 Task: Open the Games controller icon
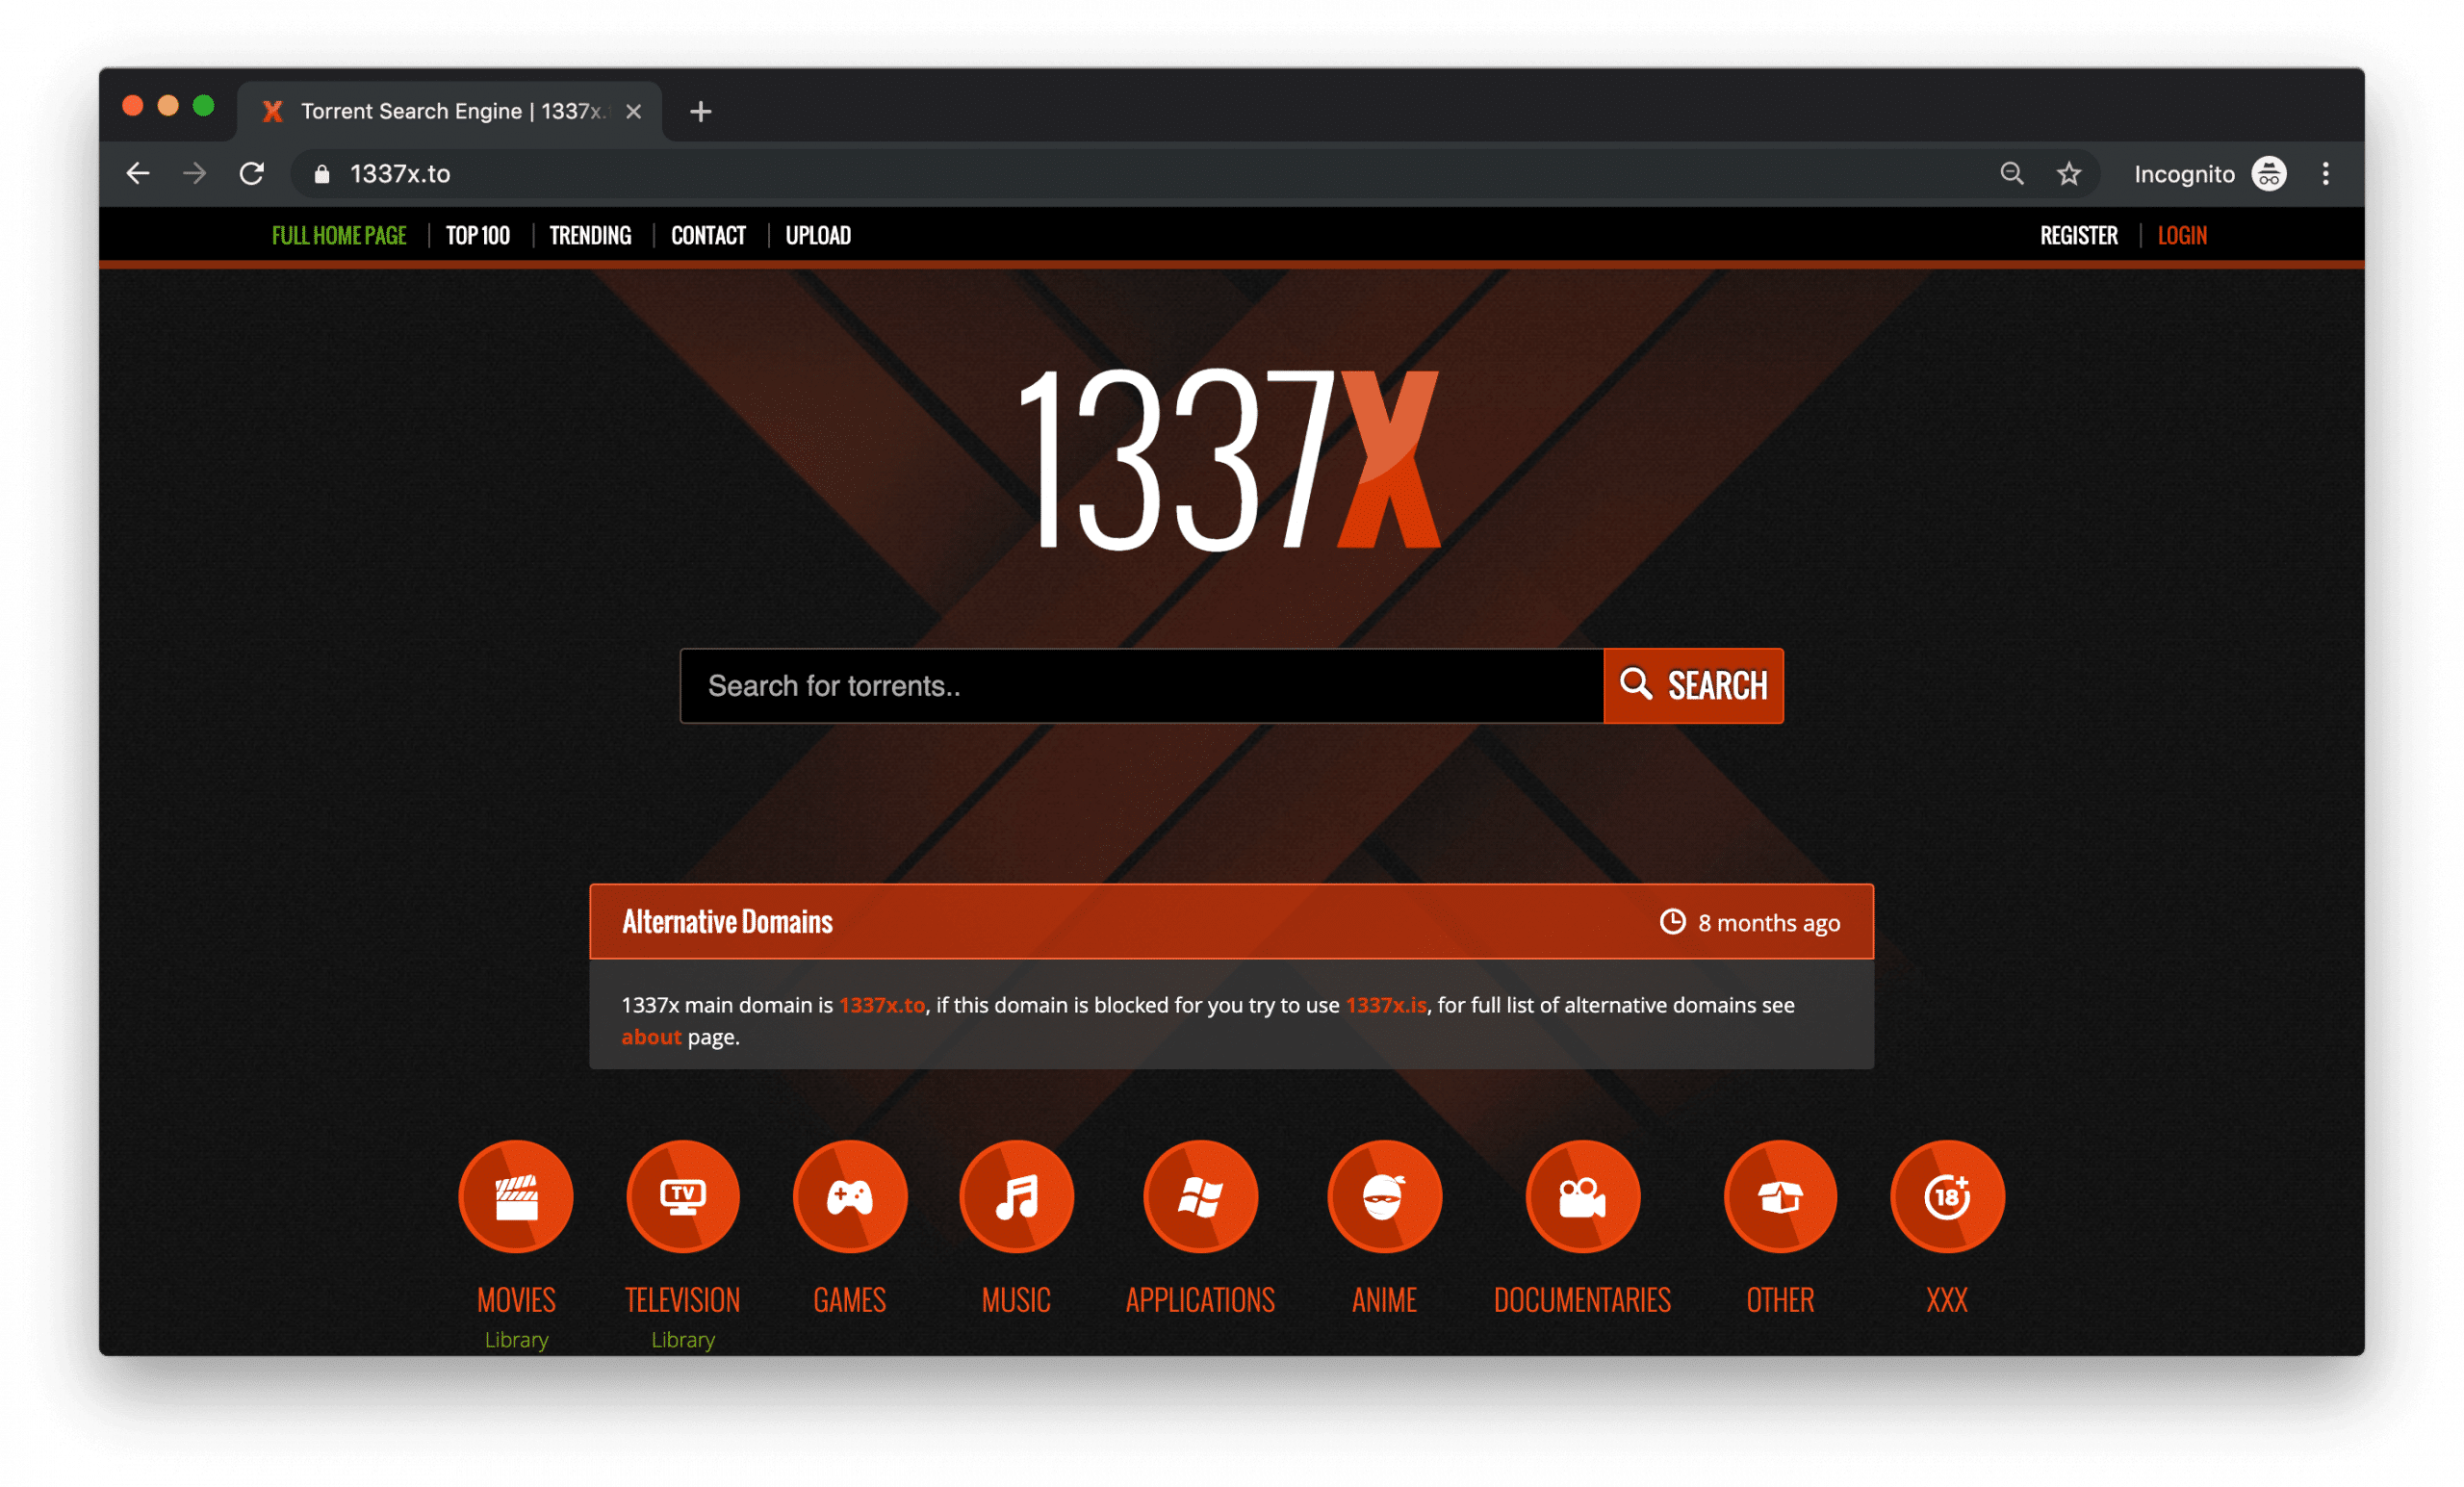point(850,1196)
